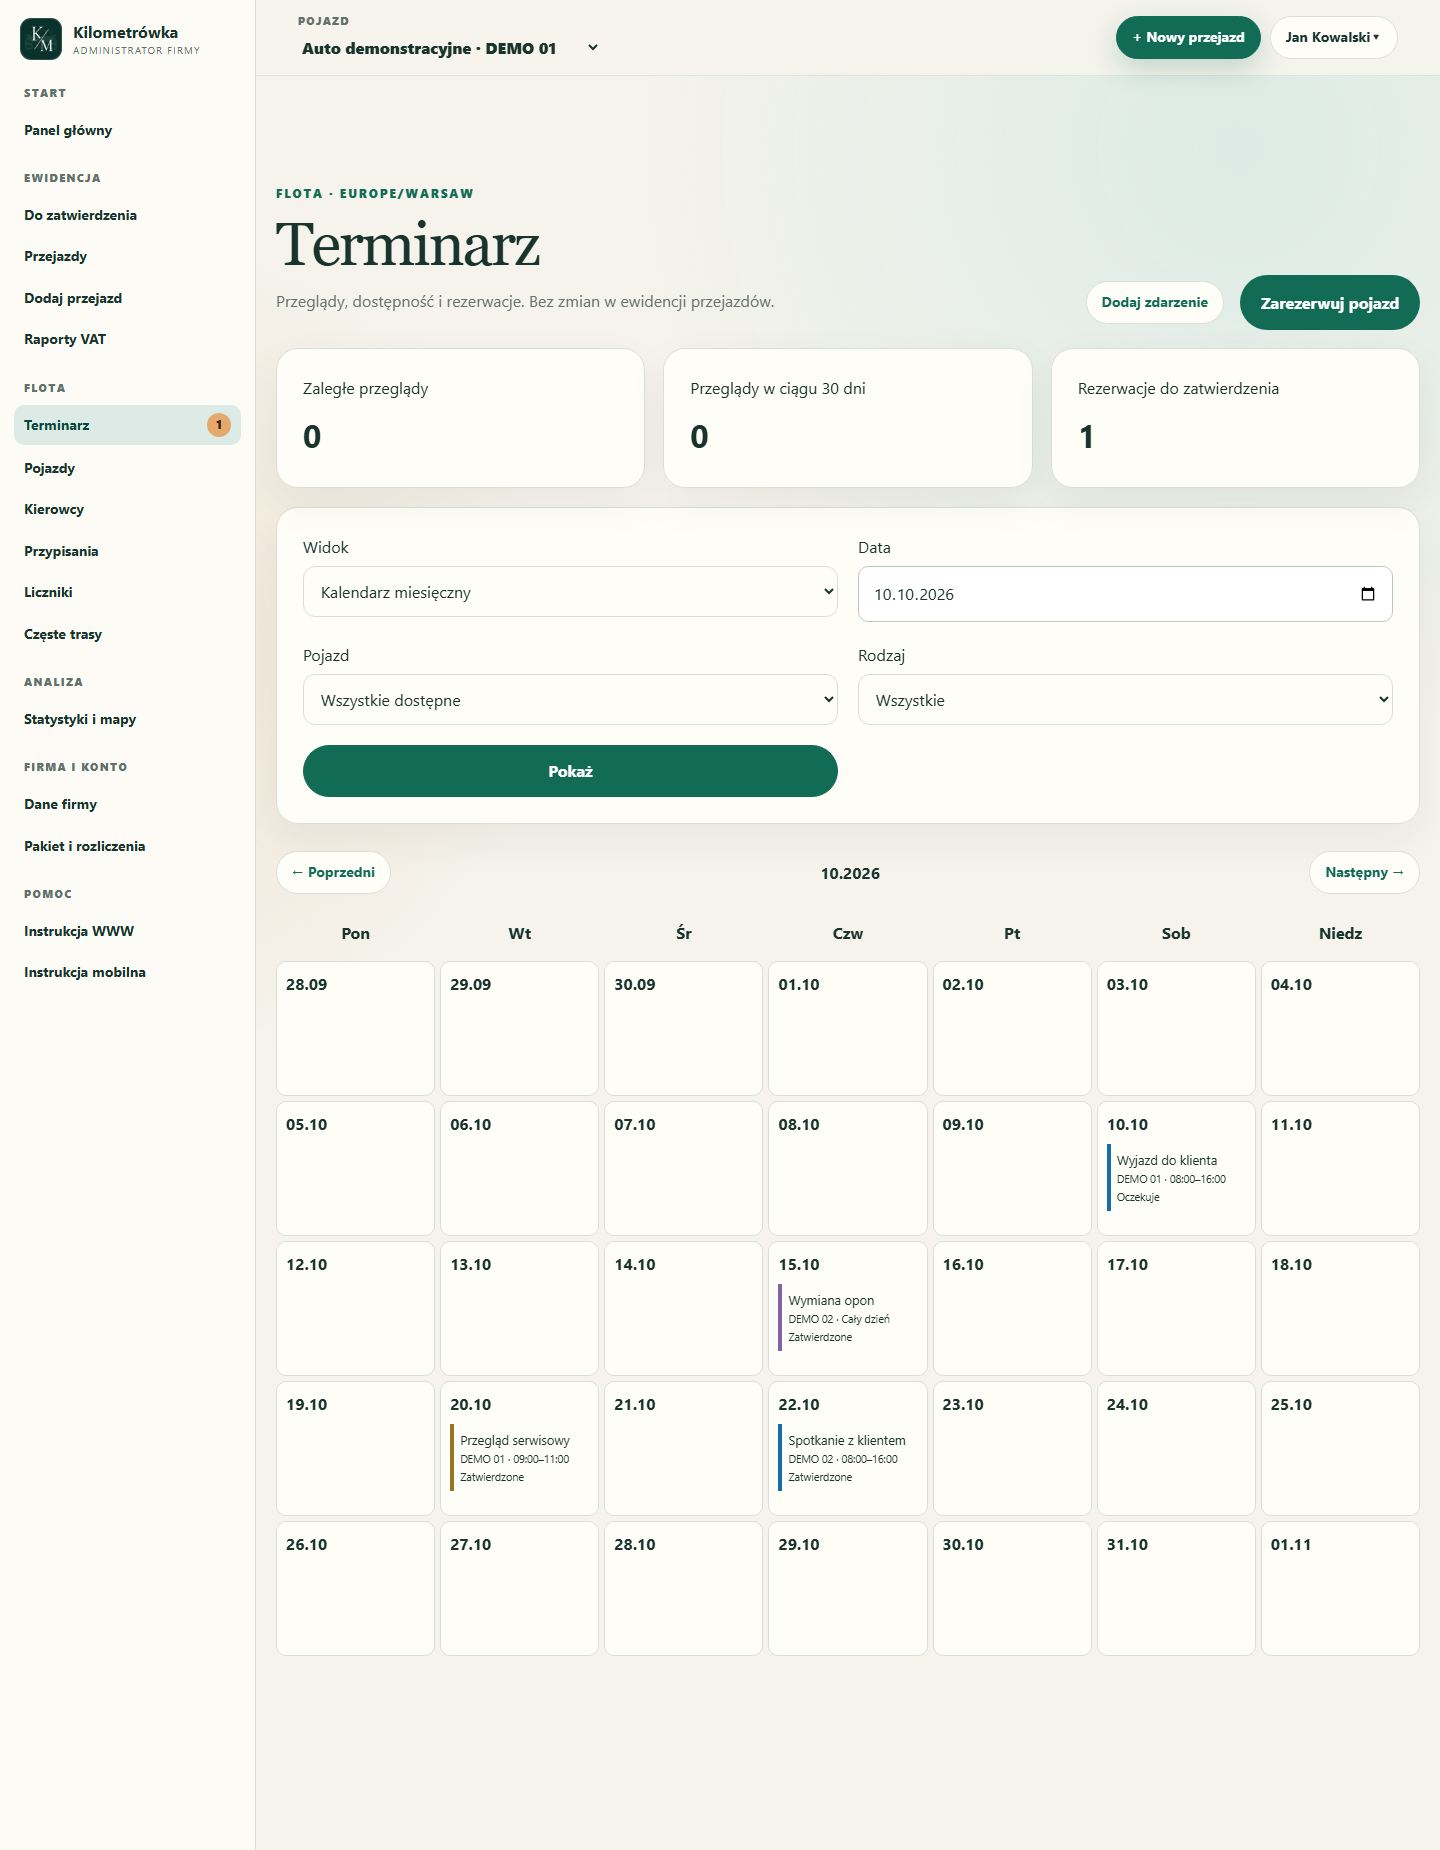
Task: Click the 10.2026 month label
Action: pos(850,873)
